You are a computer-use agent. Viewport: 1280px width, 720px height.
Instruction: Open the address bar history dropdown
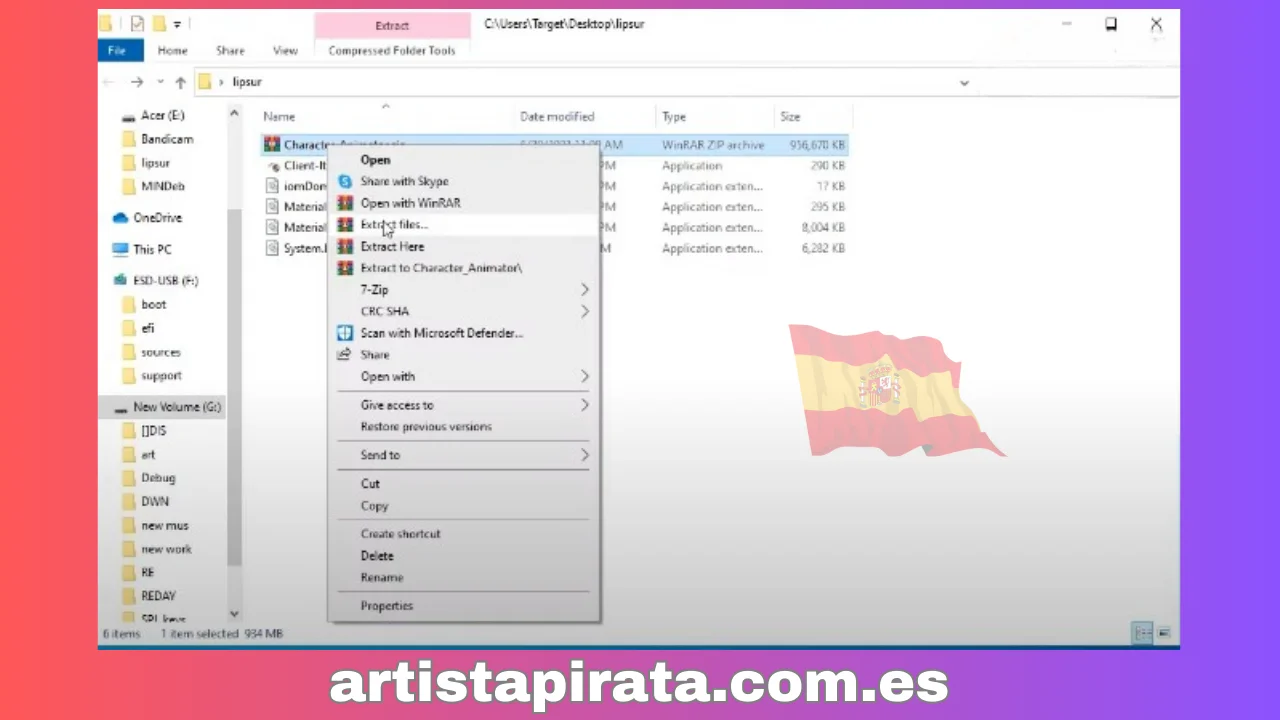click(x=964, y=83)
